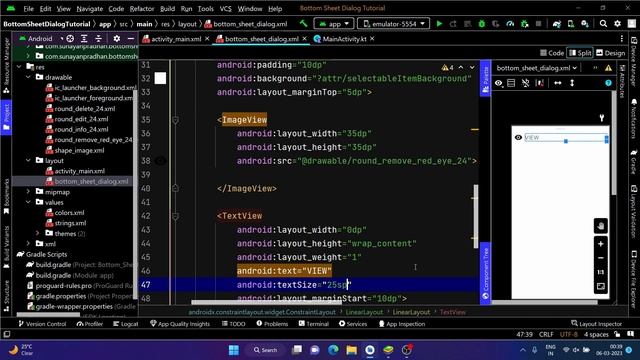The width and height of the screenshot is (640, 360).
Task: Run the app with the green play button
Action: [x=439, y=24]
